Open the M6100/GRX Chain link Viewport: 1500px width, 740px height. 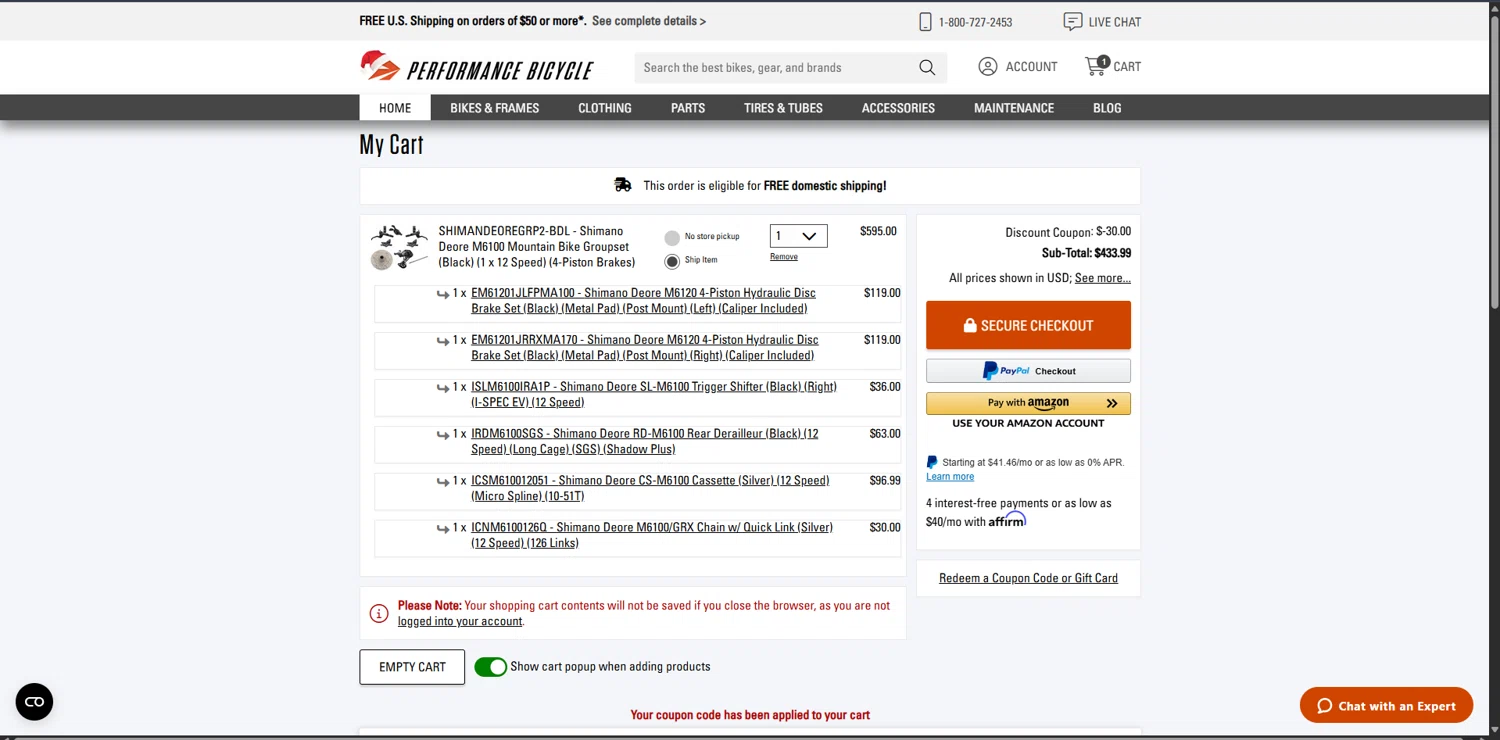(652, 535)
